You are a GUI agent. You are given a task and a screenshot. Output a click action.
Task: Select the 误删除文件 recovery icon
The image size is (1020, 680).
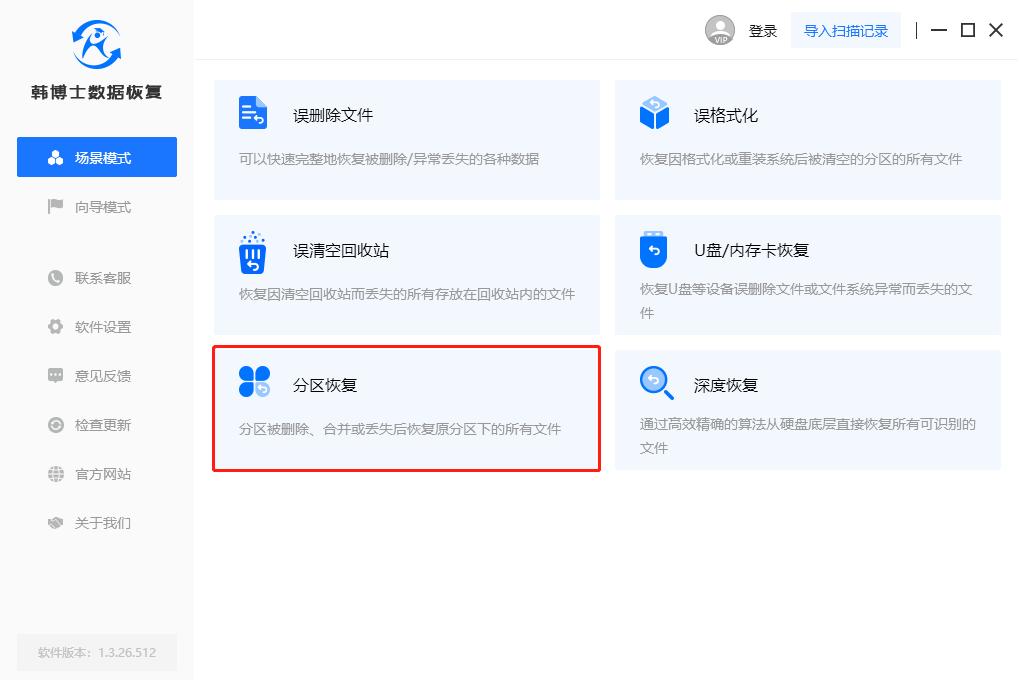click(x=253, y=114)
